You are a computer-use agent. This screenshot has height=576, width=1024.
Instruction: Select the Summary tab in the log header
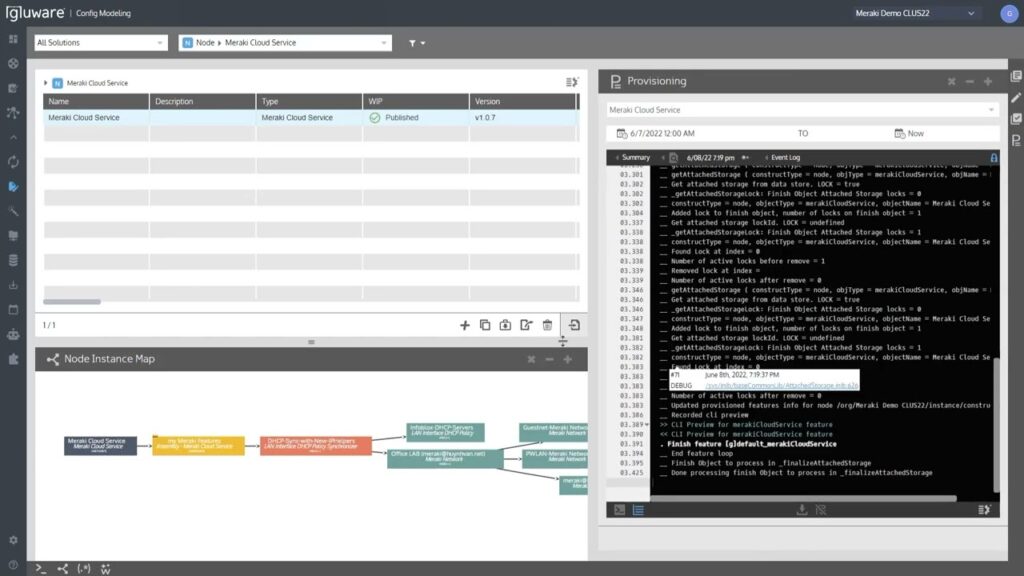pos(635,158)
